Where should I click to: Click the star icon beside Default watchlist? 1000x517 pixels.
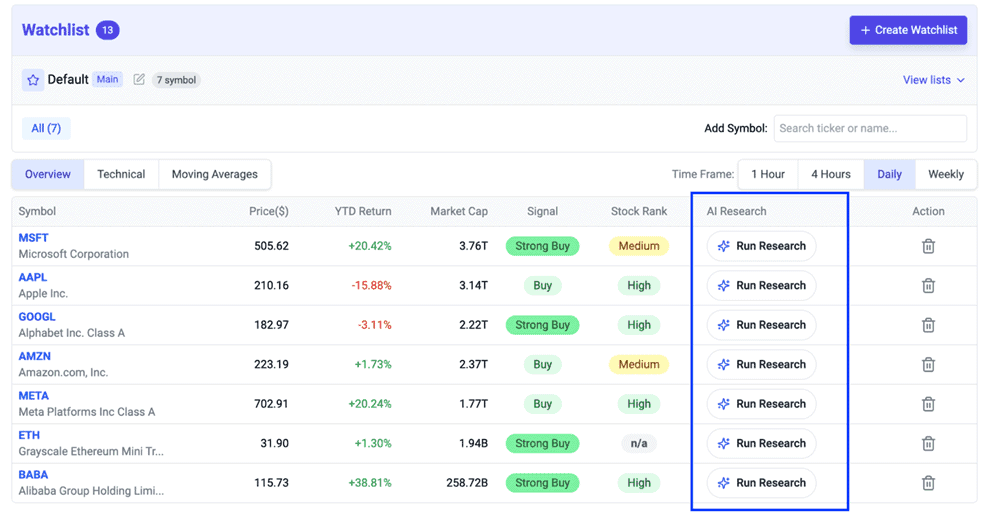(x=33, y=80)
